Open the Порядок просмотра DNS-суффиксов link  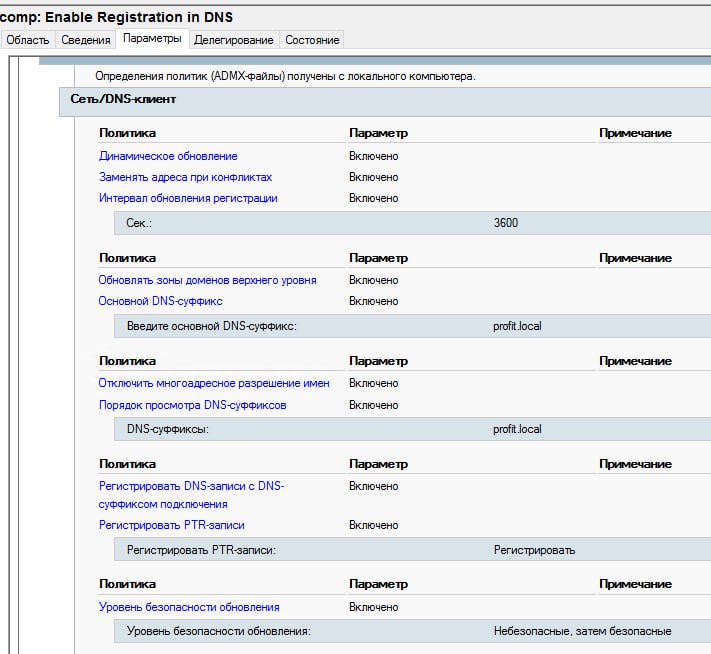coord(193,405)
